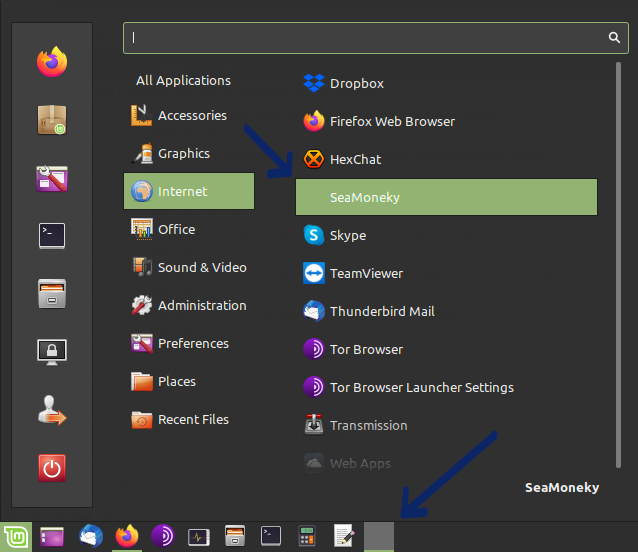Image resolution: width=638 pixels, height=552 pixels.
Task: Open Calculator from the taskbar
Action: click(x=307, y=536)
